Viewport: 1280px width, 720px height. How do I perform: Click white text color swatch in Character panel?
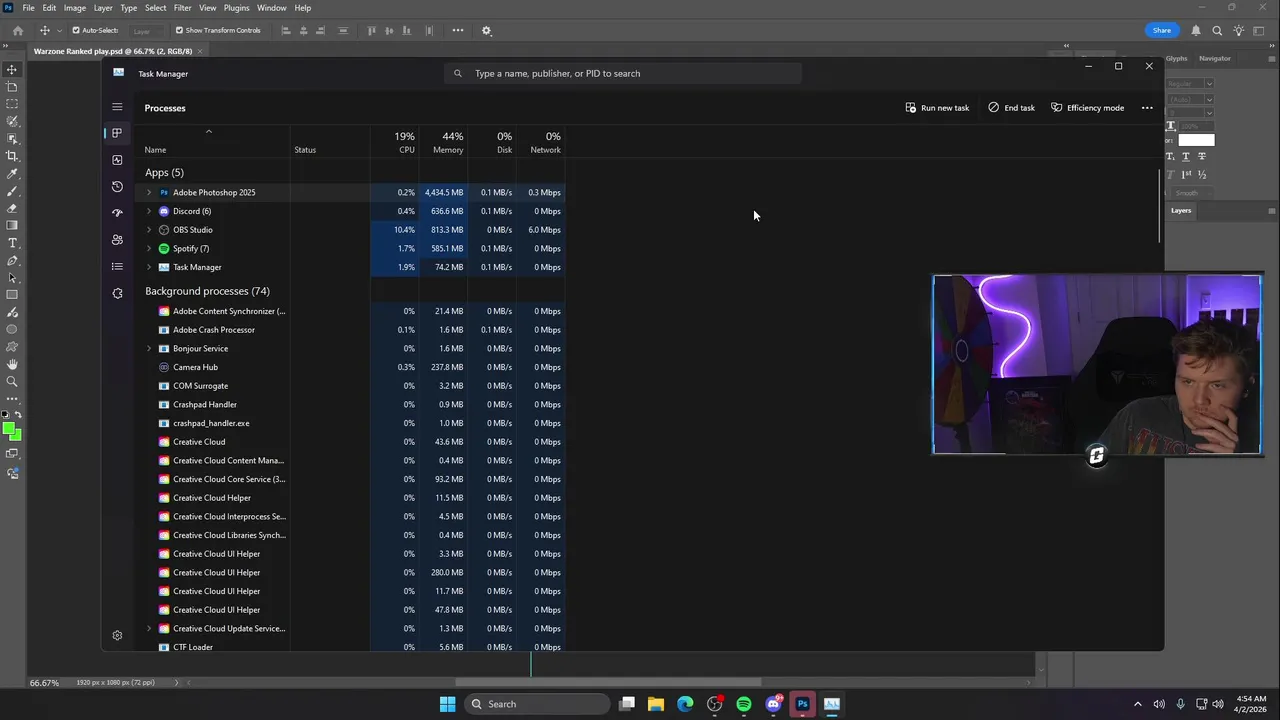click(x=1196, y=140)
